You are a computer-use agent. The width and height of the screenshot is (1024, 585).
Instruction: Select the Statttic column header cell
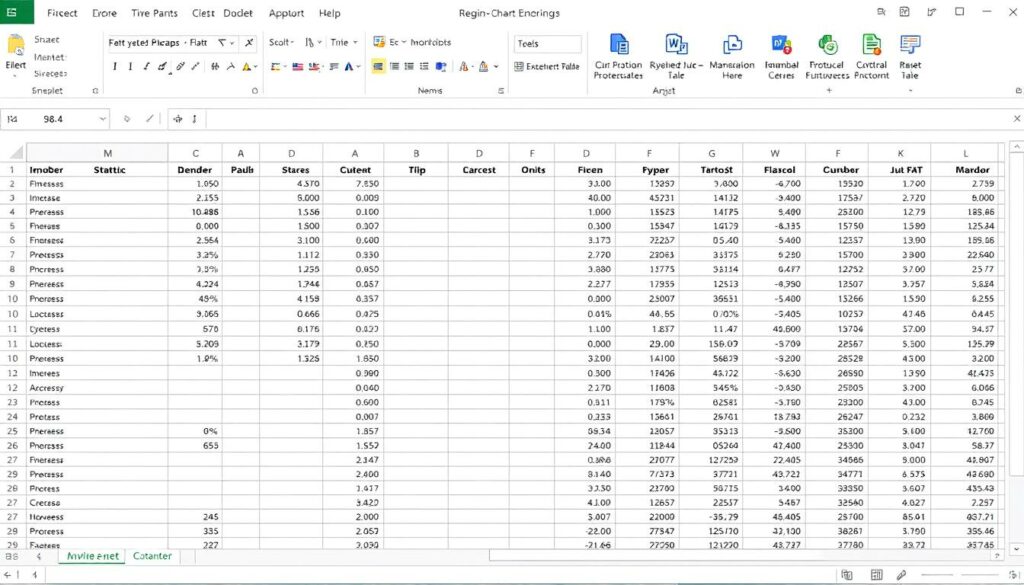click(x=109, y=170)
